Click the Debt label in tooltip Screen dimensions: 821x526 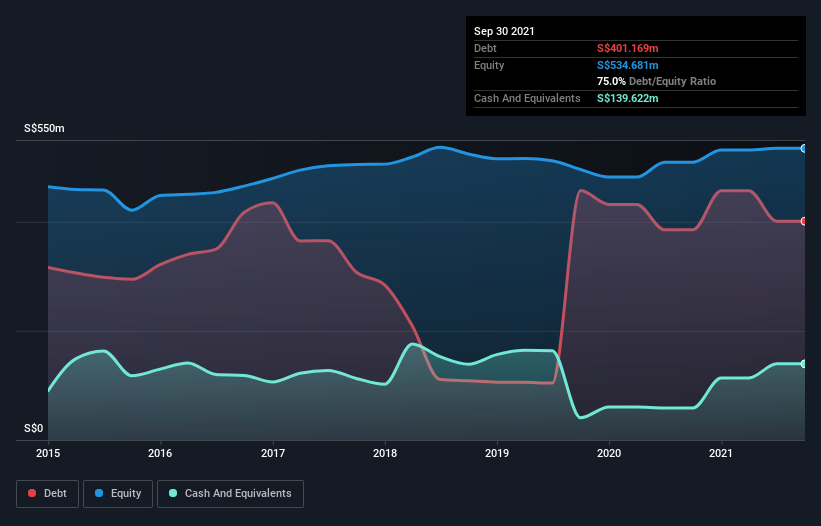click(x=485, y=48)
